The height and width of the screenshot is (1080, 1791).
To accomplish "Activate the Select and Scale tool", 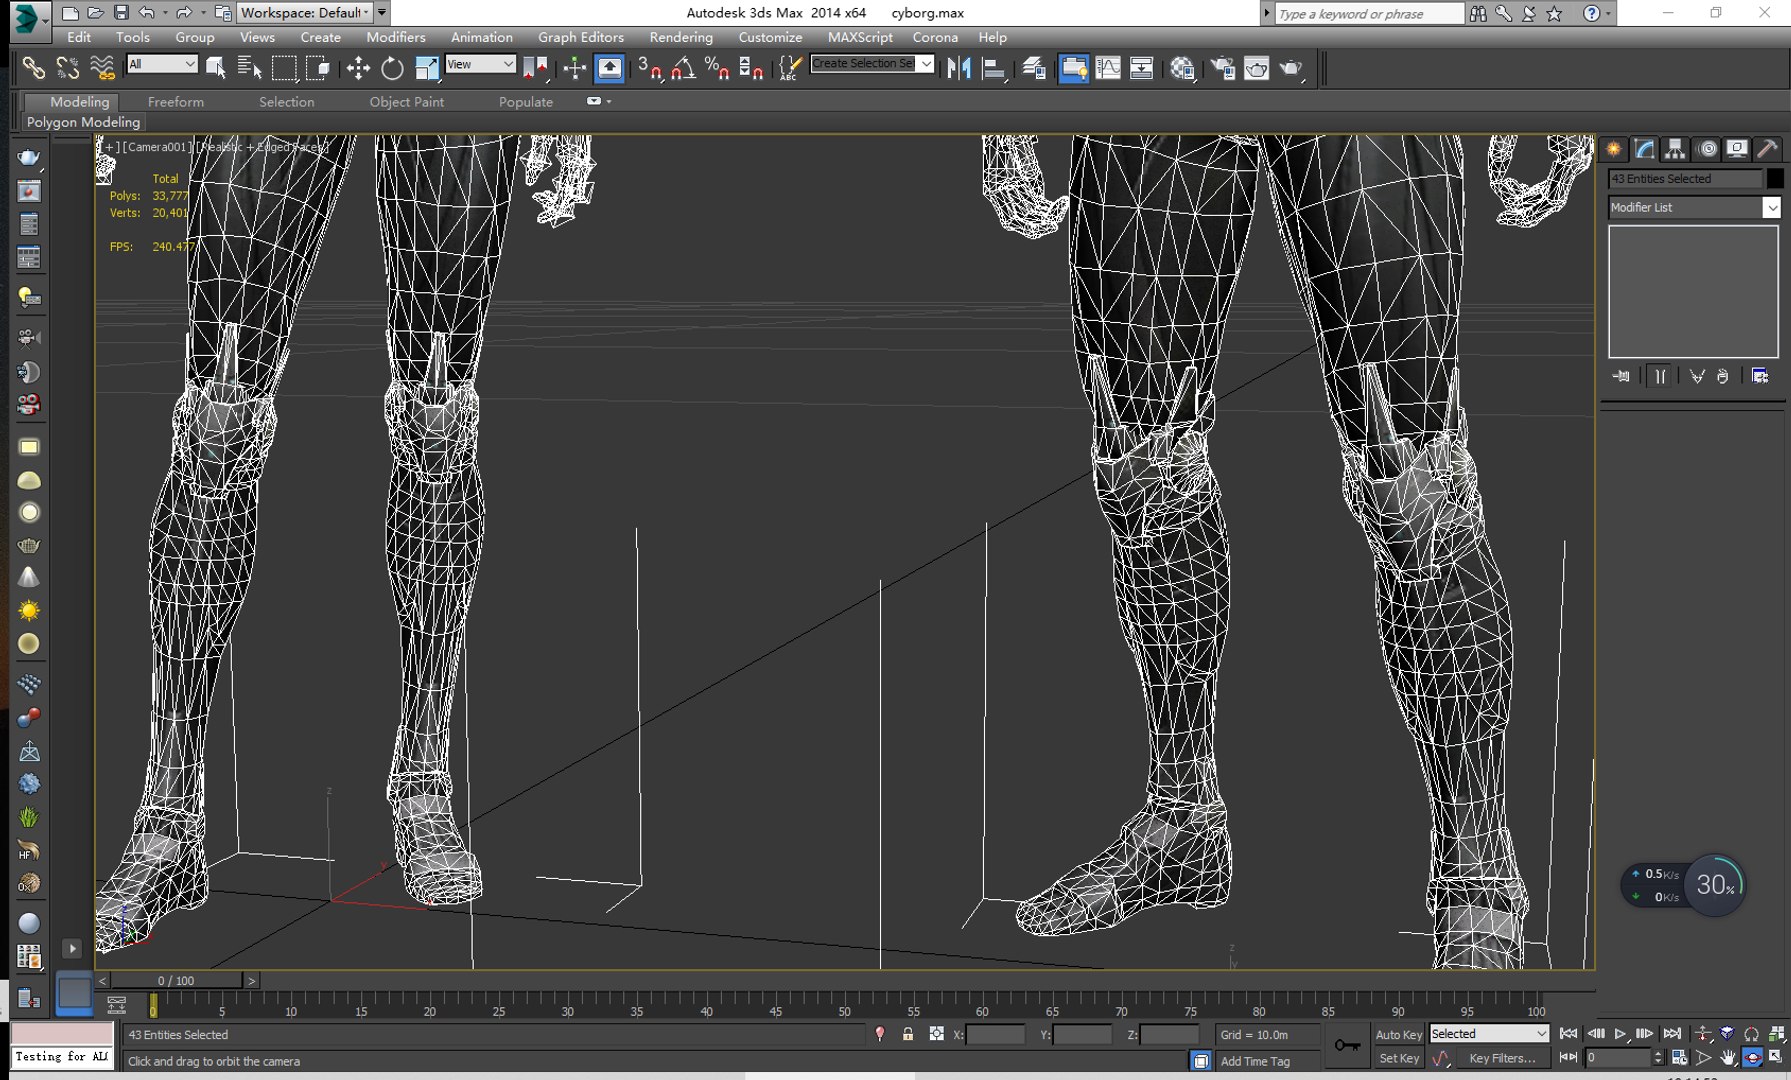I will 427,68.
